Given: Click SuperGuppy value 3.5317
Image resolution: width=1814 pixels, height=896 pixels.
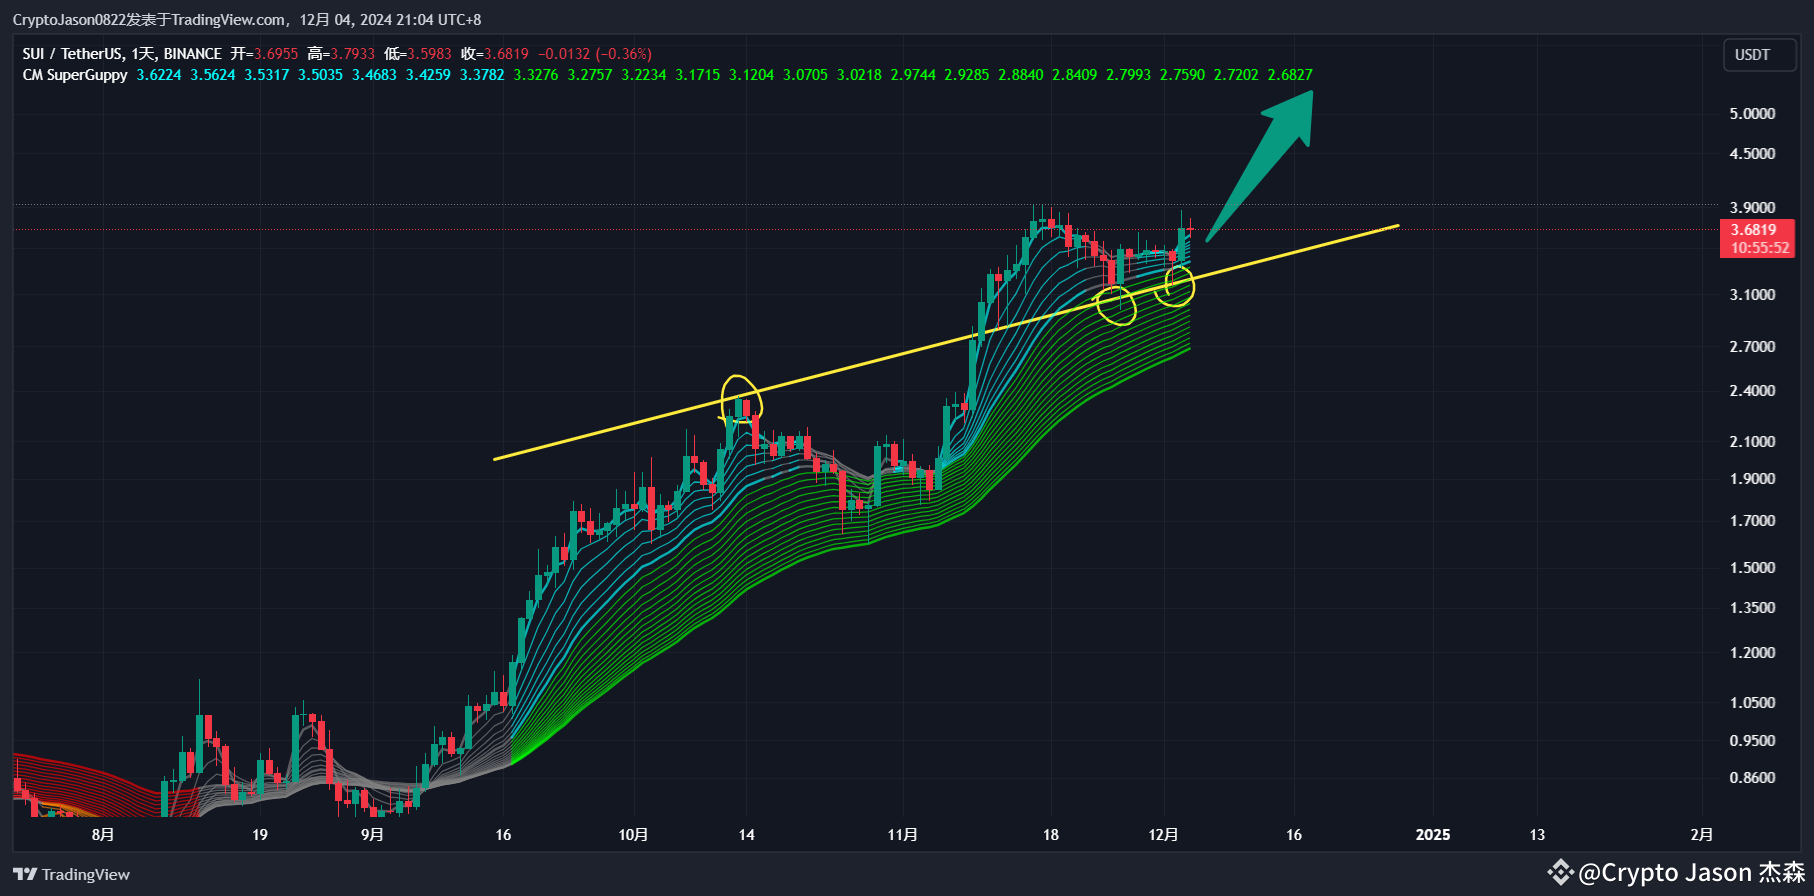Looking at the screenshot, I should click(267, 75).
